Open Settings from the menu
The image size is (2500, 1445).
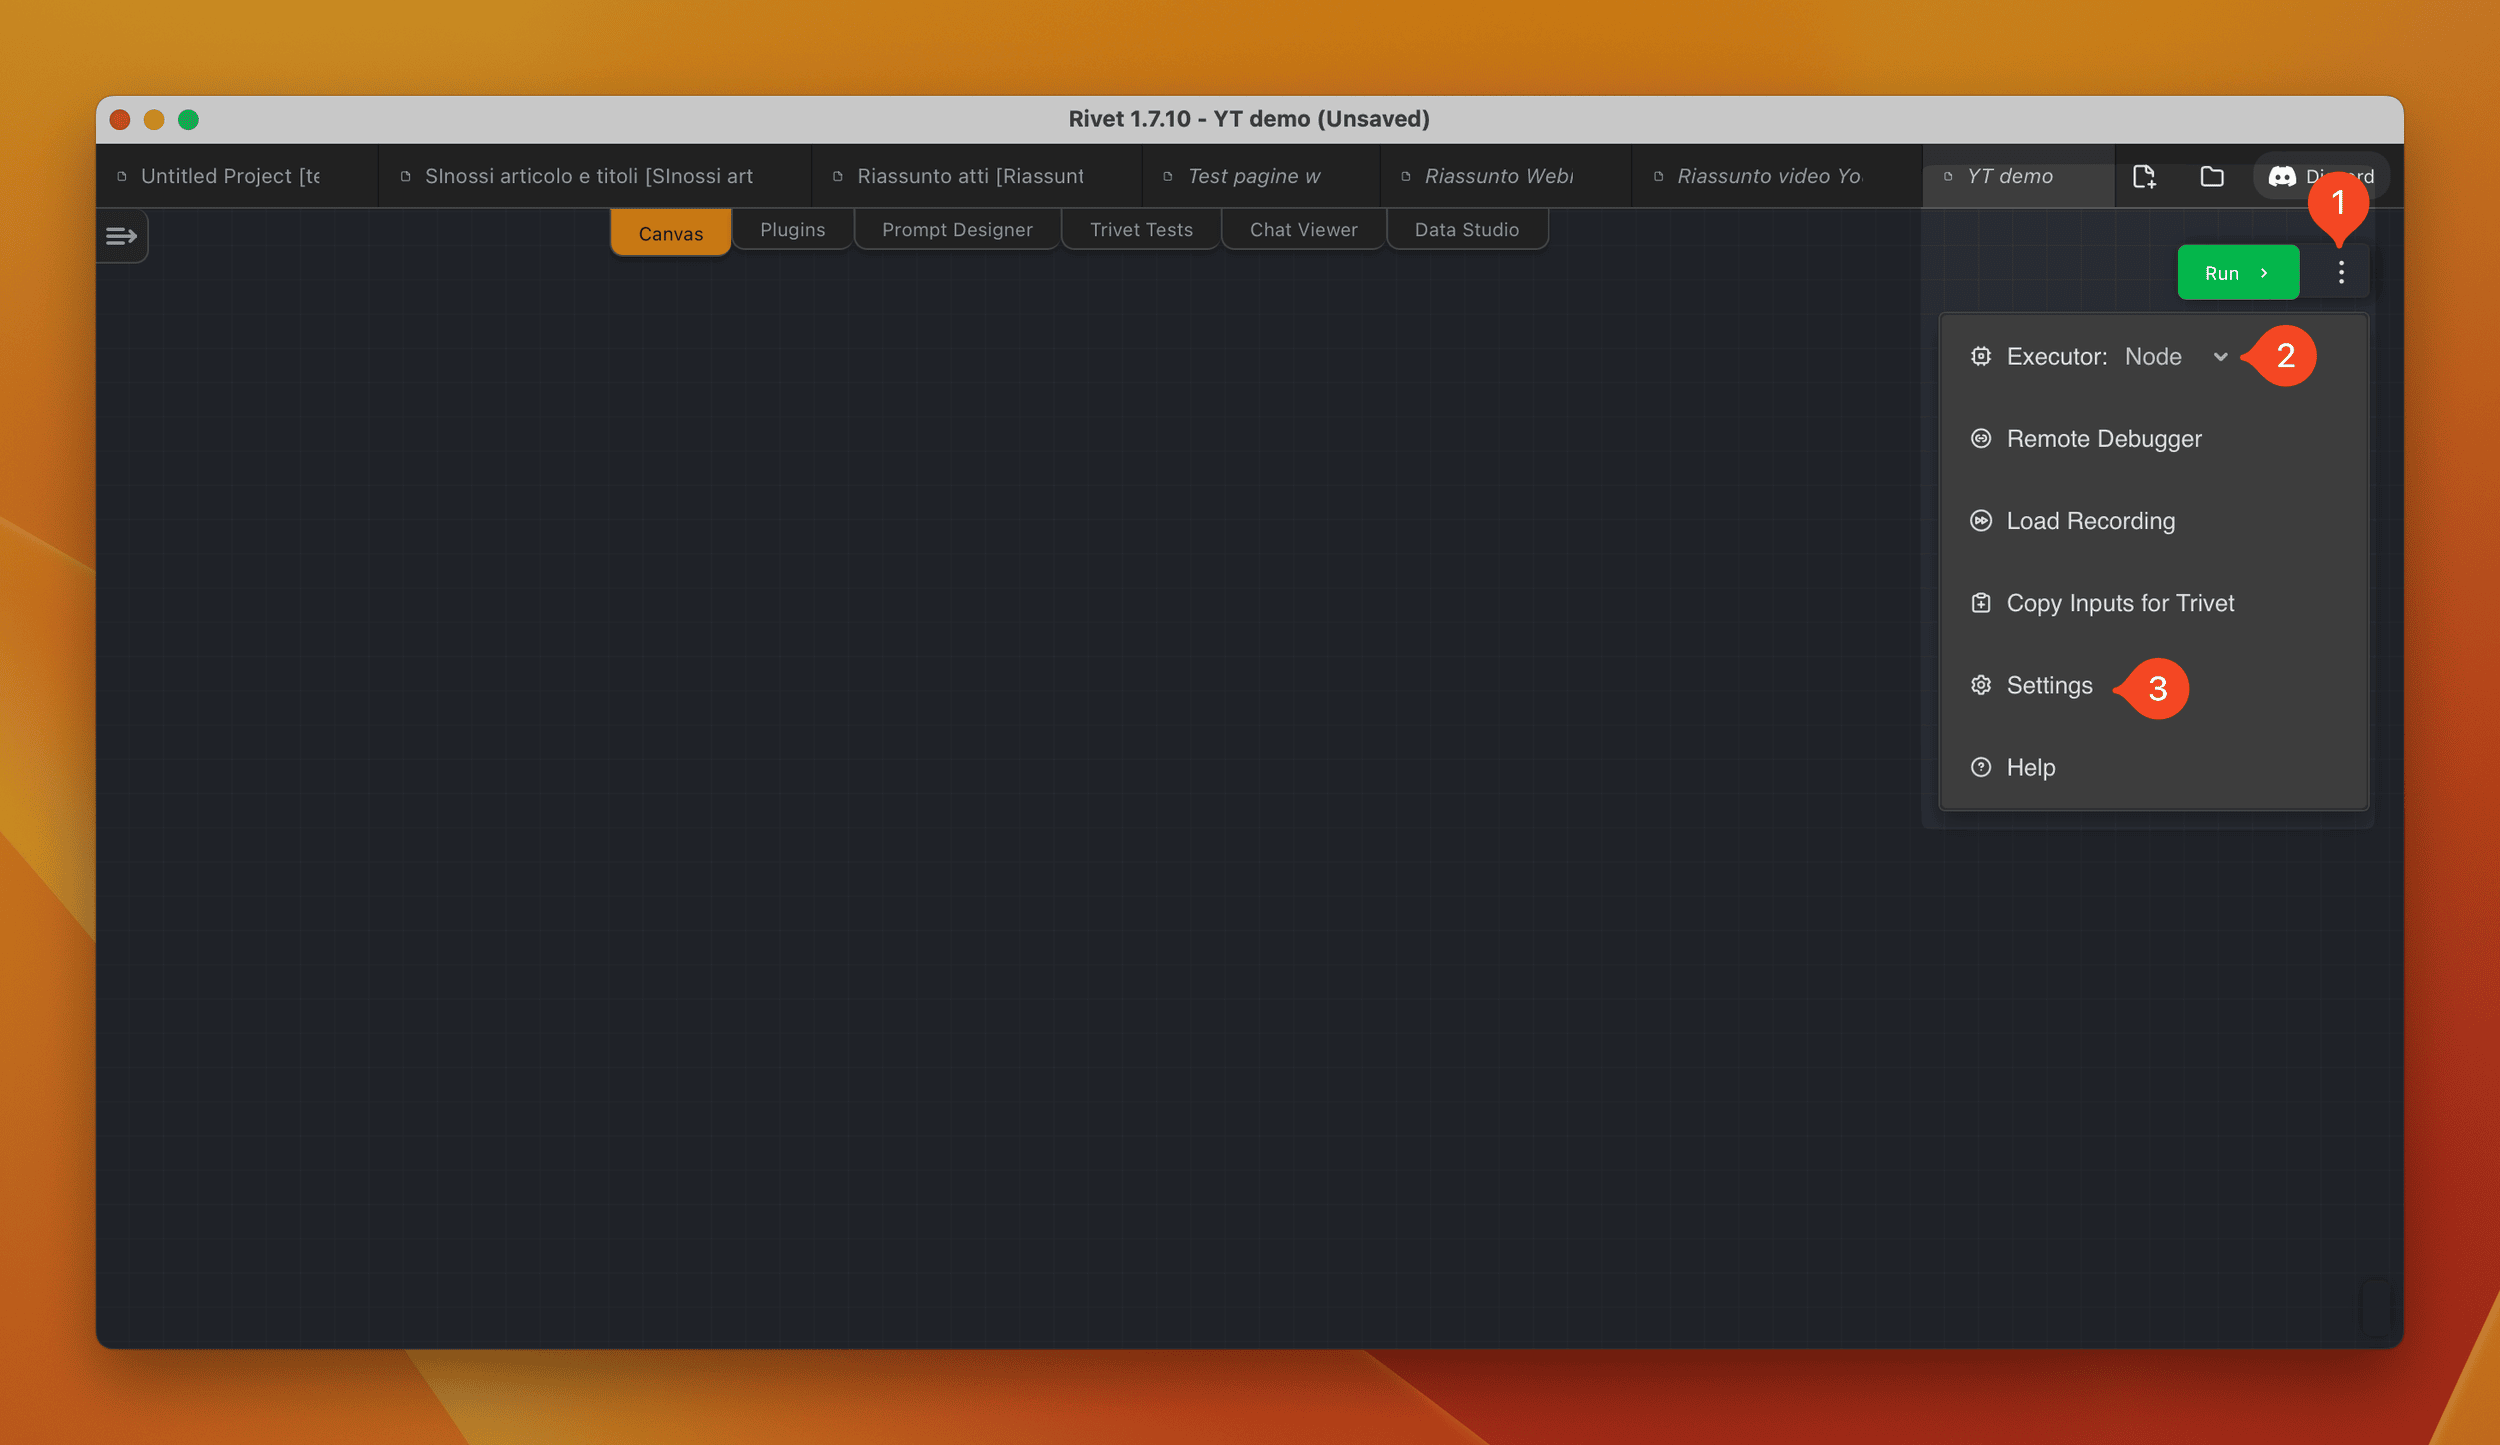tap(2153, 685)
